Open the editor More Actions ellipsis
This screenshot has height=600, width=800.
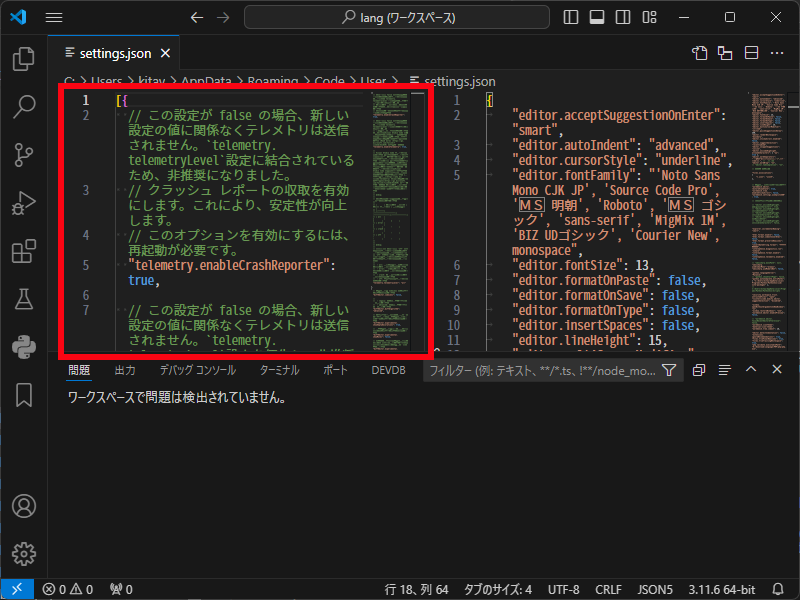point(777,53)
